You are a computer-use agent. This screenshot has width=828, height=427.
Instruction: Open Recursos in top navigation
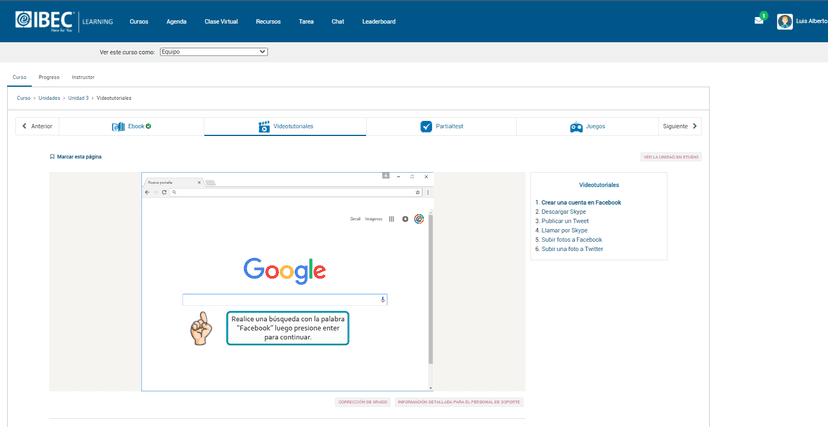[268, 22]
